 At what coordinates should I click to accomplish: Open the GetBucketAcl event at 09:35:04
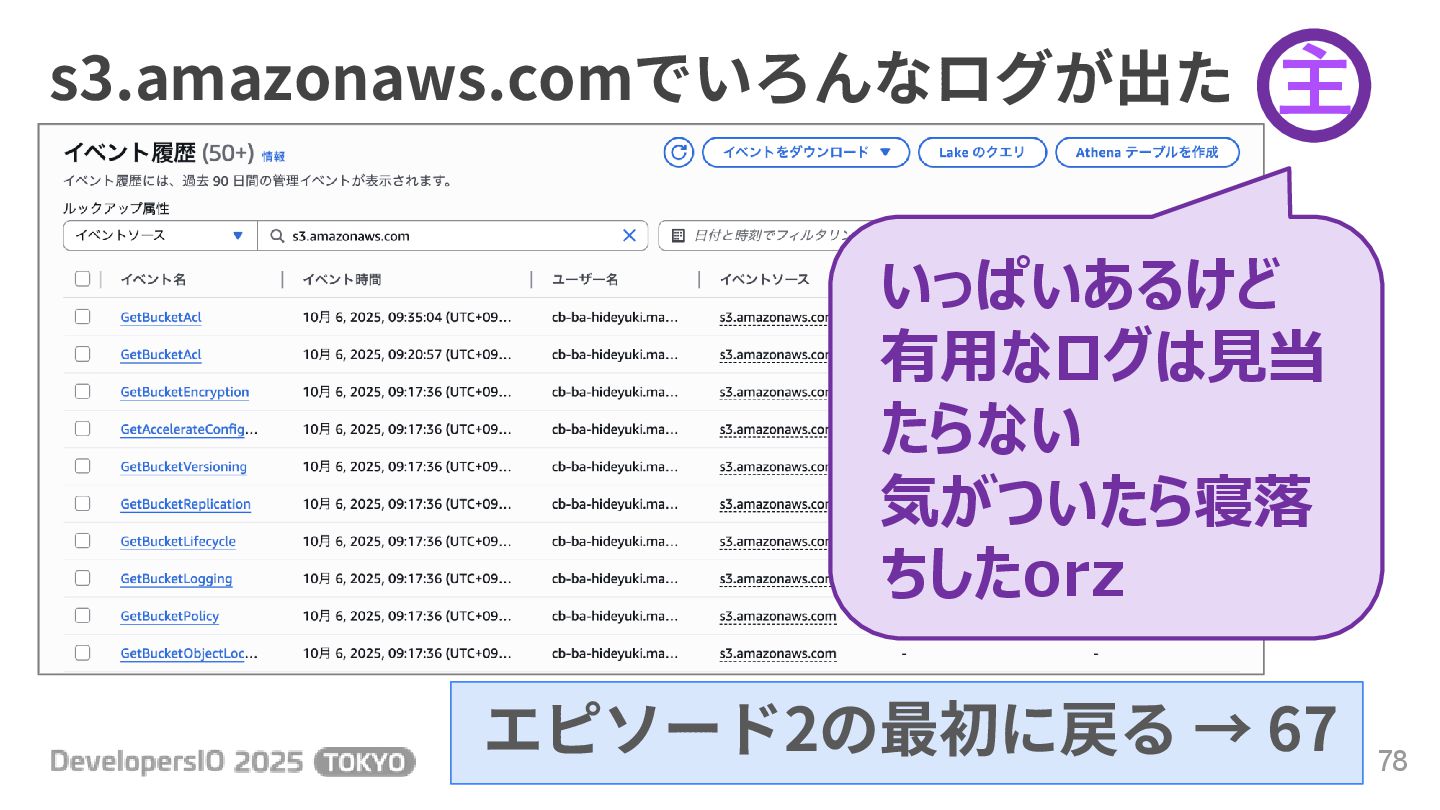coord(161,317)
